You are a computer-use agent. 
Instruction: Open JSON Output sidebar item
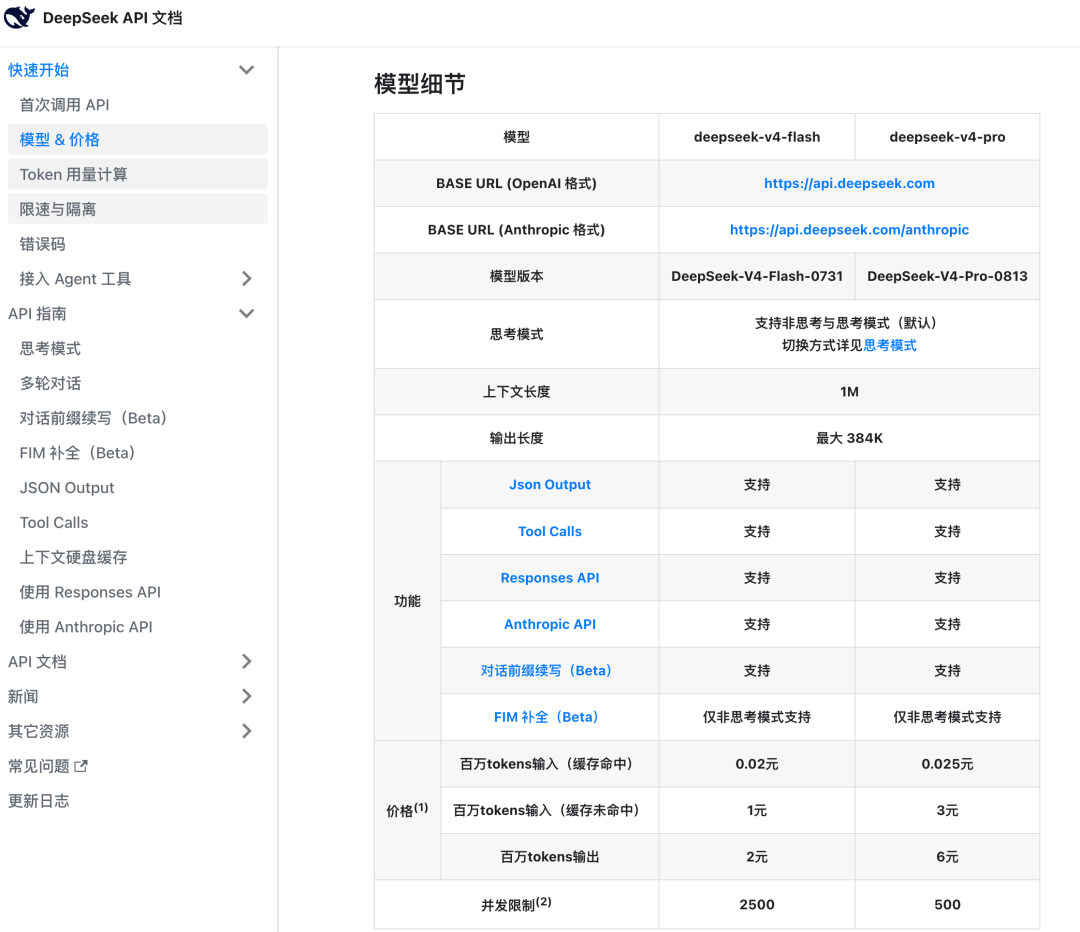click(67, 488)
